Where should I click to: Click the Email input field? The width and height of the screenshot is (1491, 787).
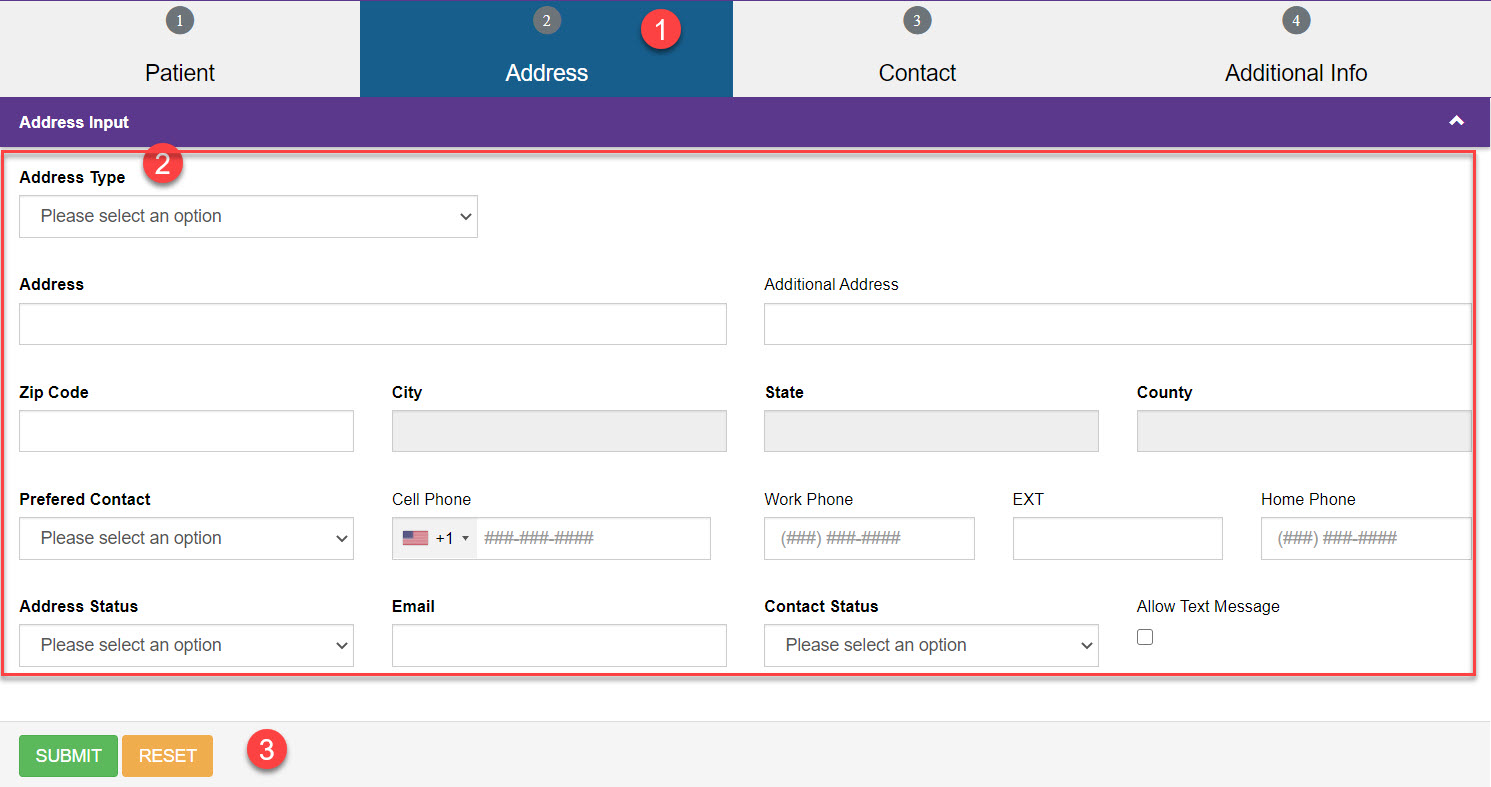click(x=559, y=645)
